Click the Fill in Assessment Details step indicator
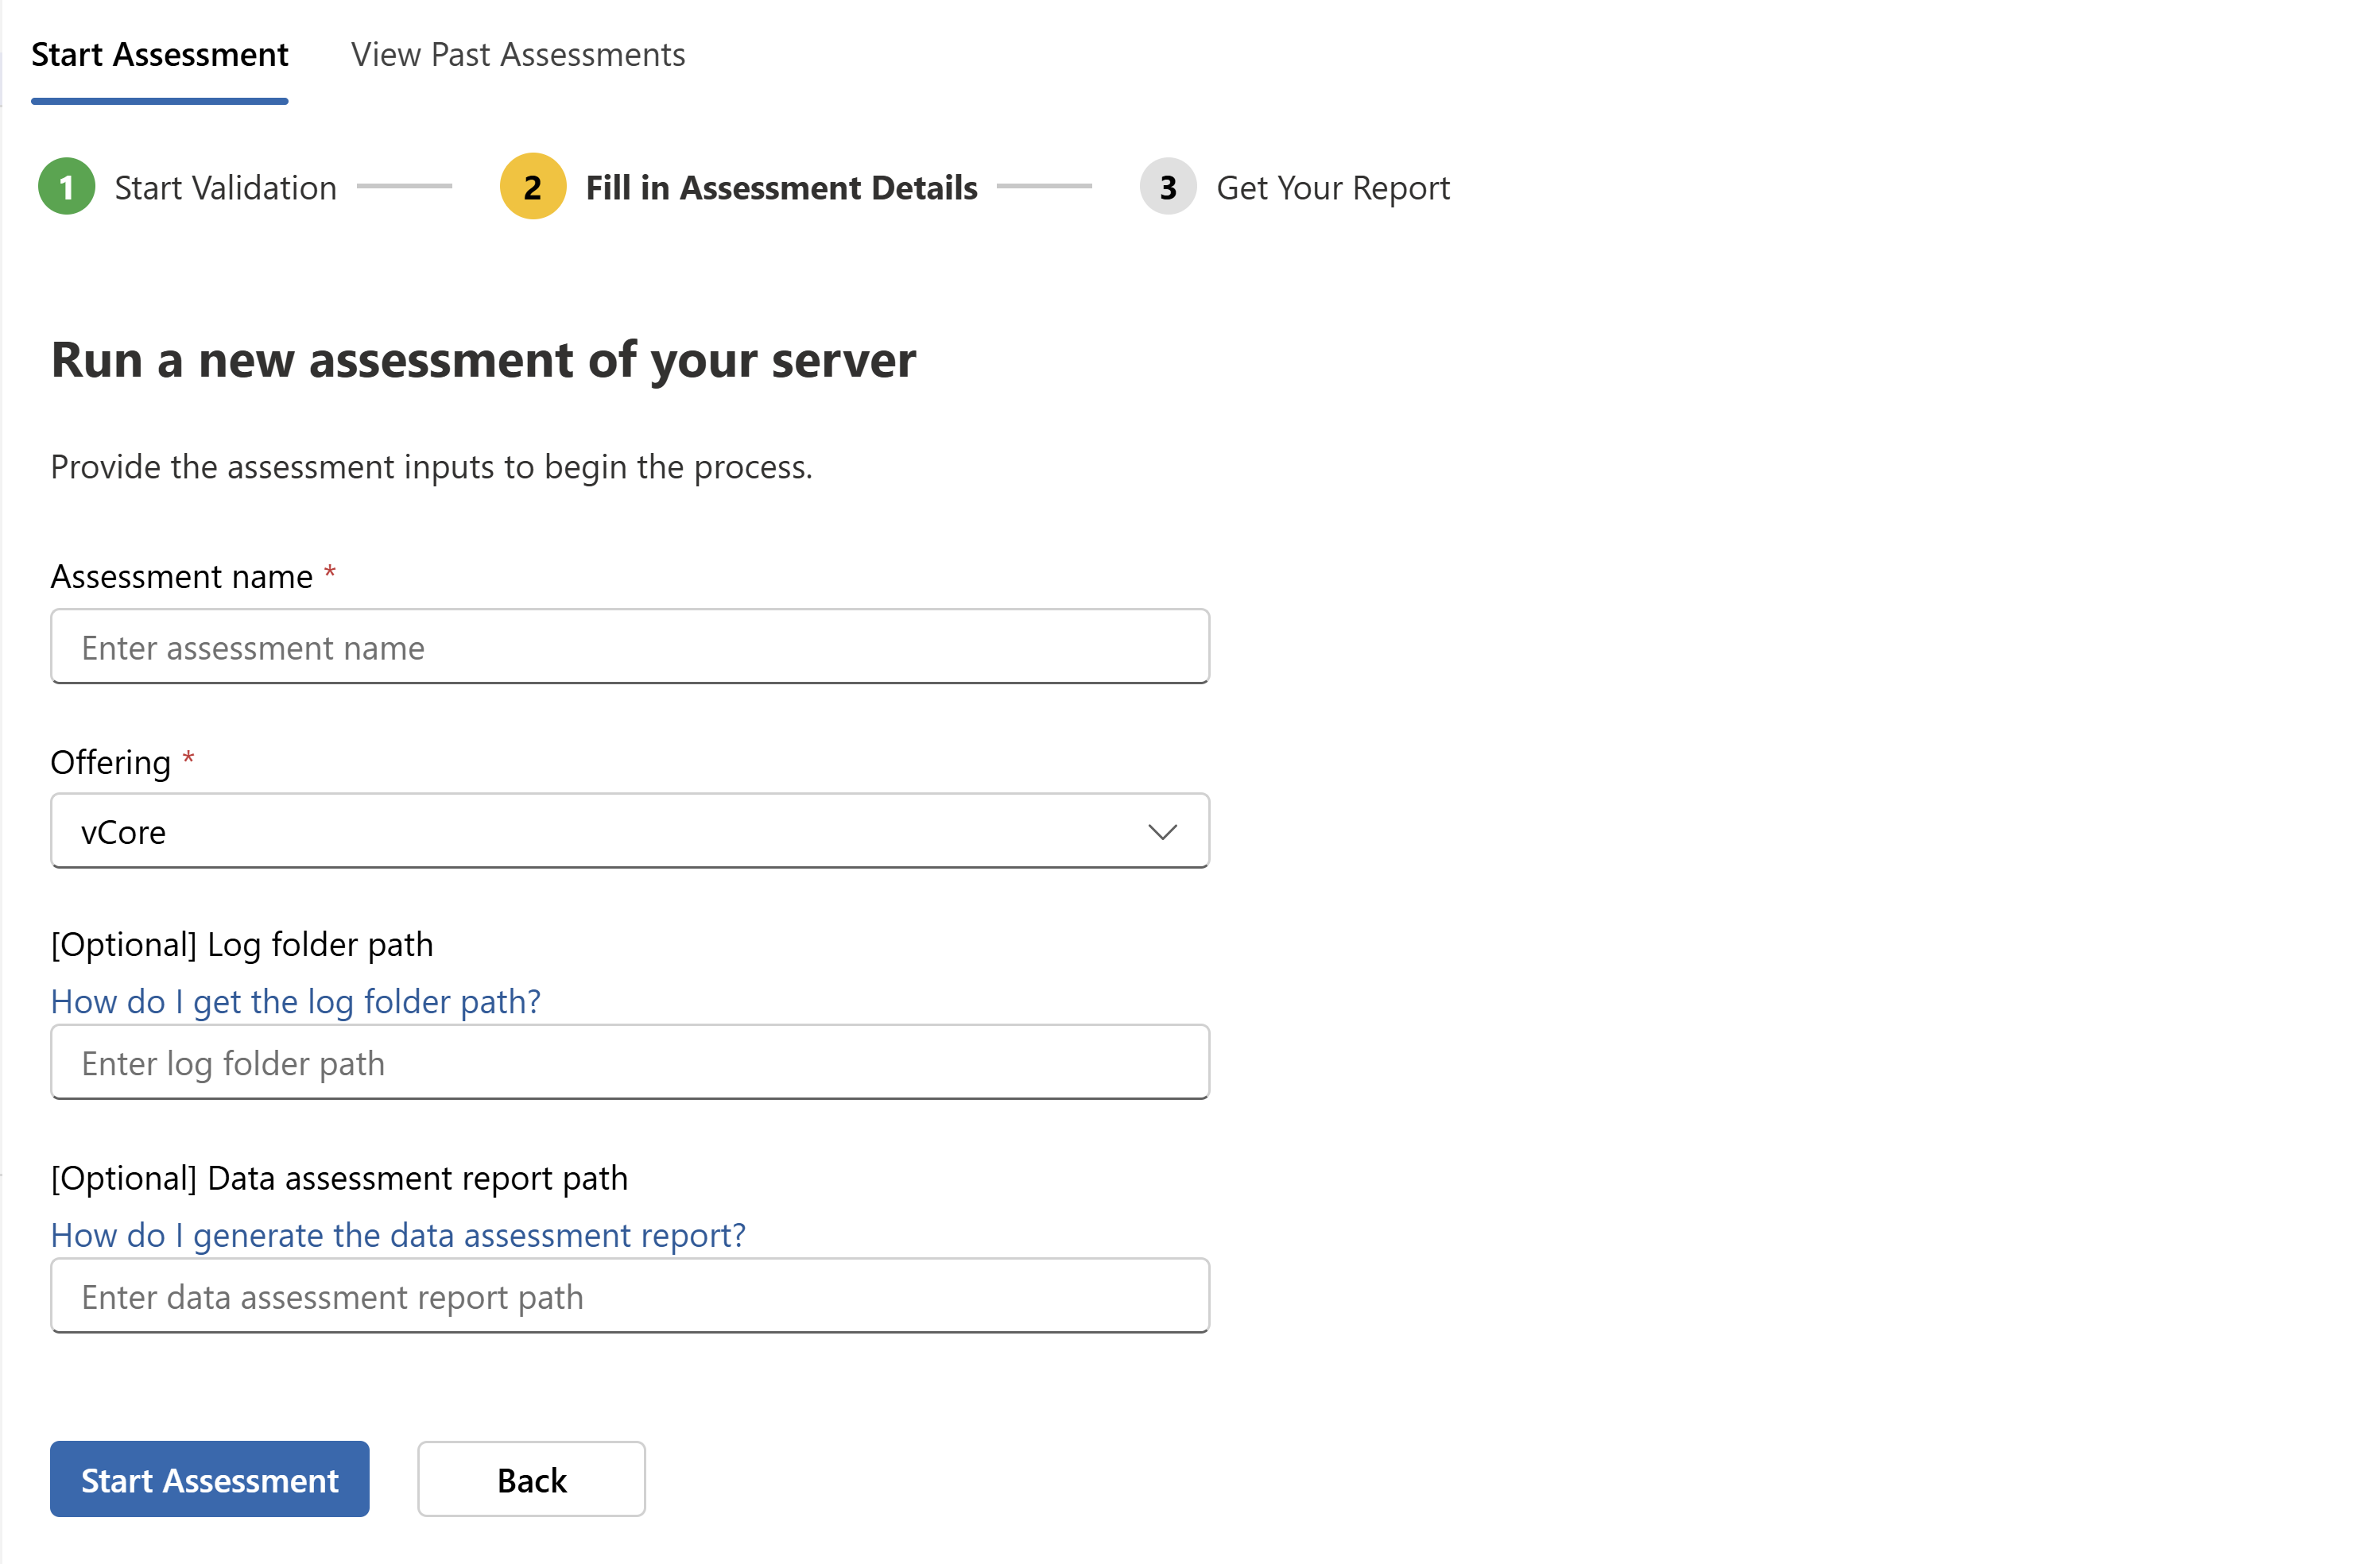Viewport: 2380px width, 1564px height. pyautogui.click(x=783, y=187)
